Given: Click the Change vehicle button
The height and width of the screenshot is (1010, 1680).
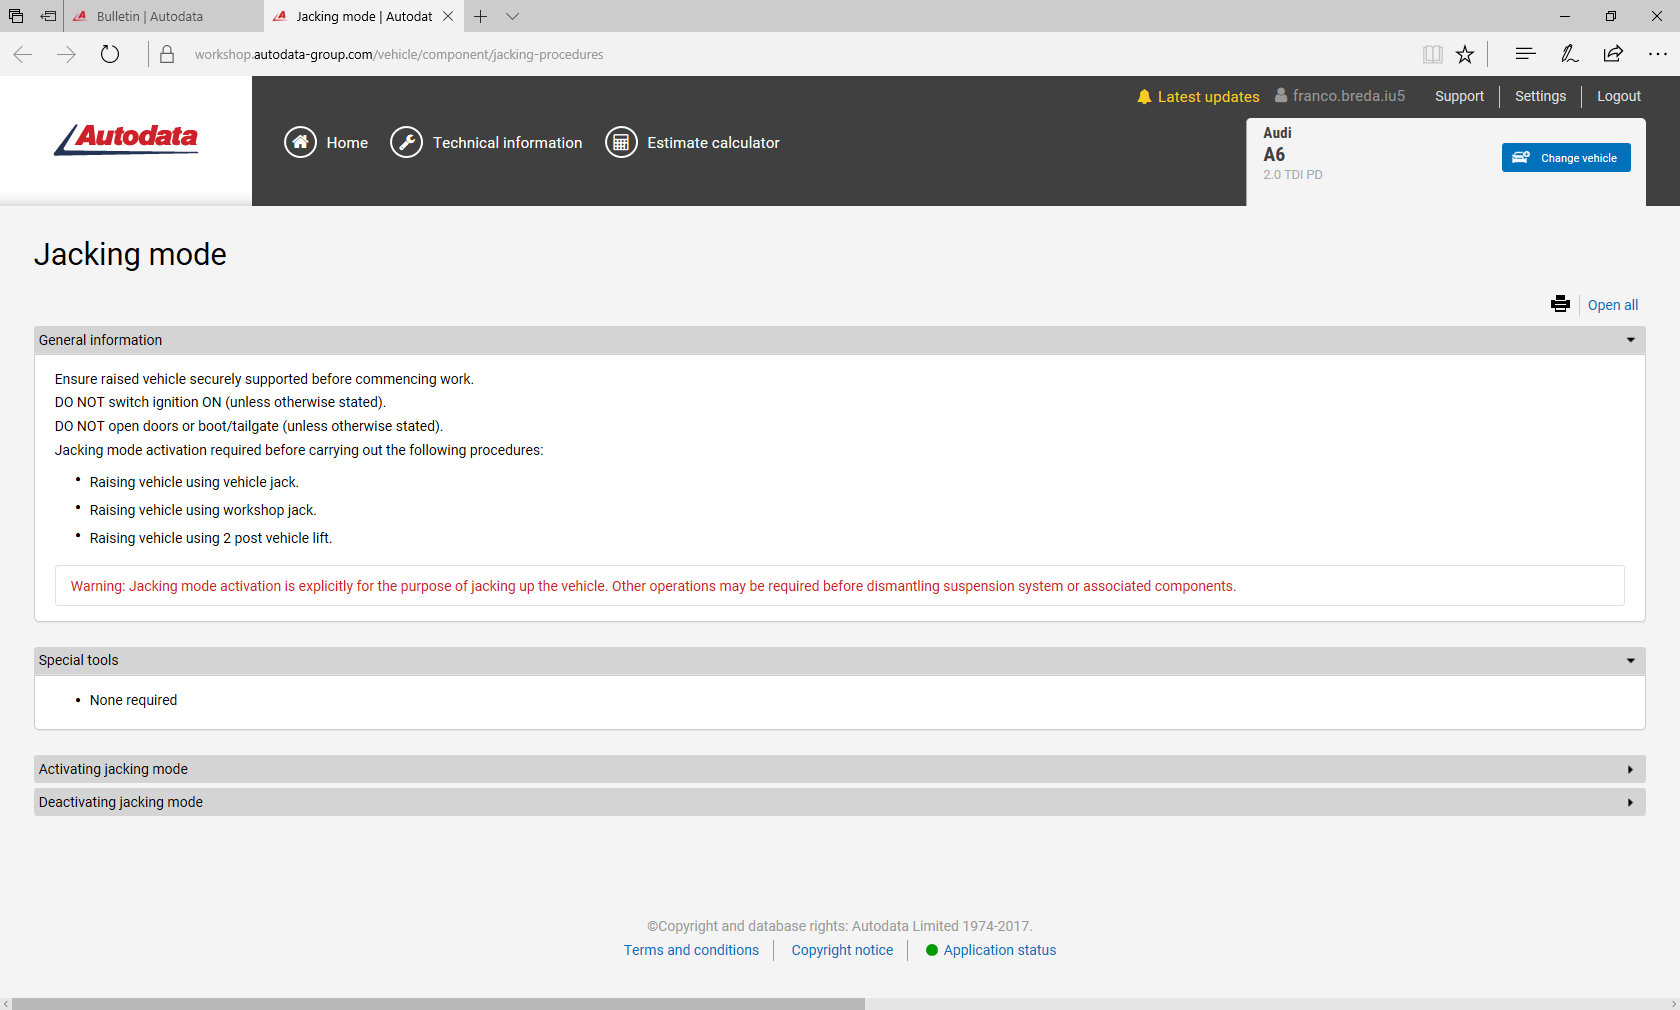Looking at the screenshot, I should click(1566, 158).
